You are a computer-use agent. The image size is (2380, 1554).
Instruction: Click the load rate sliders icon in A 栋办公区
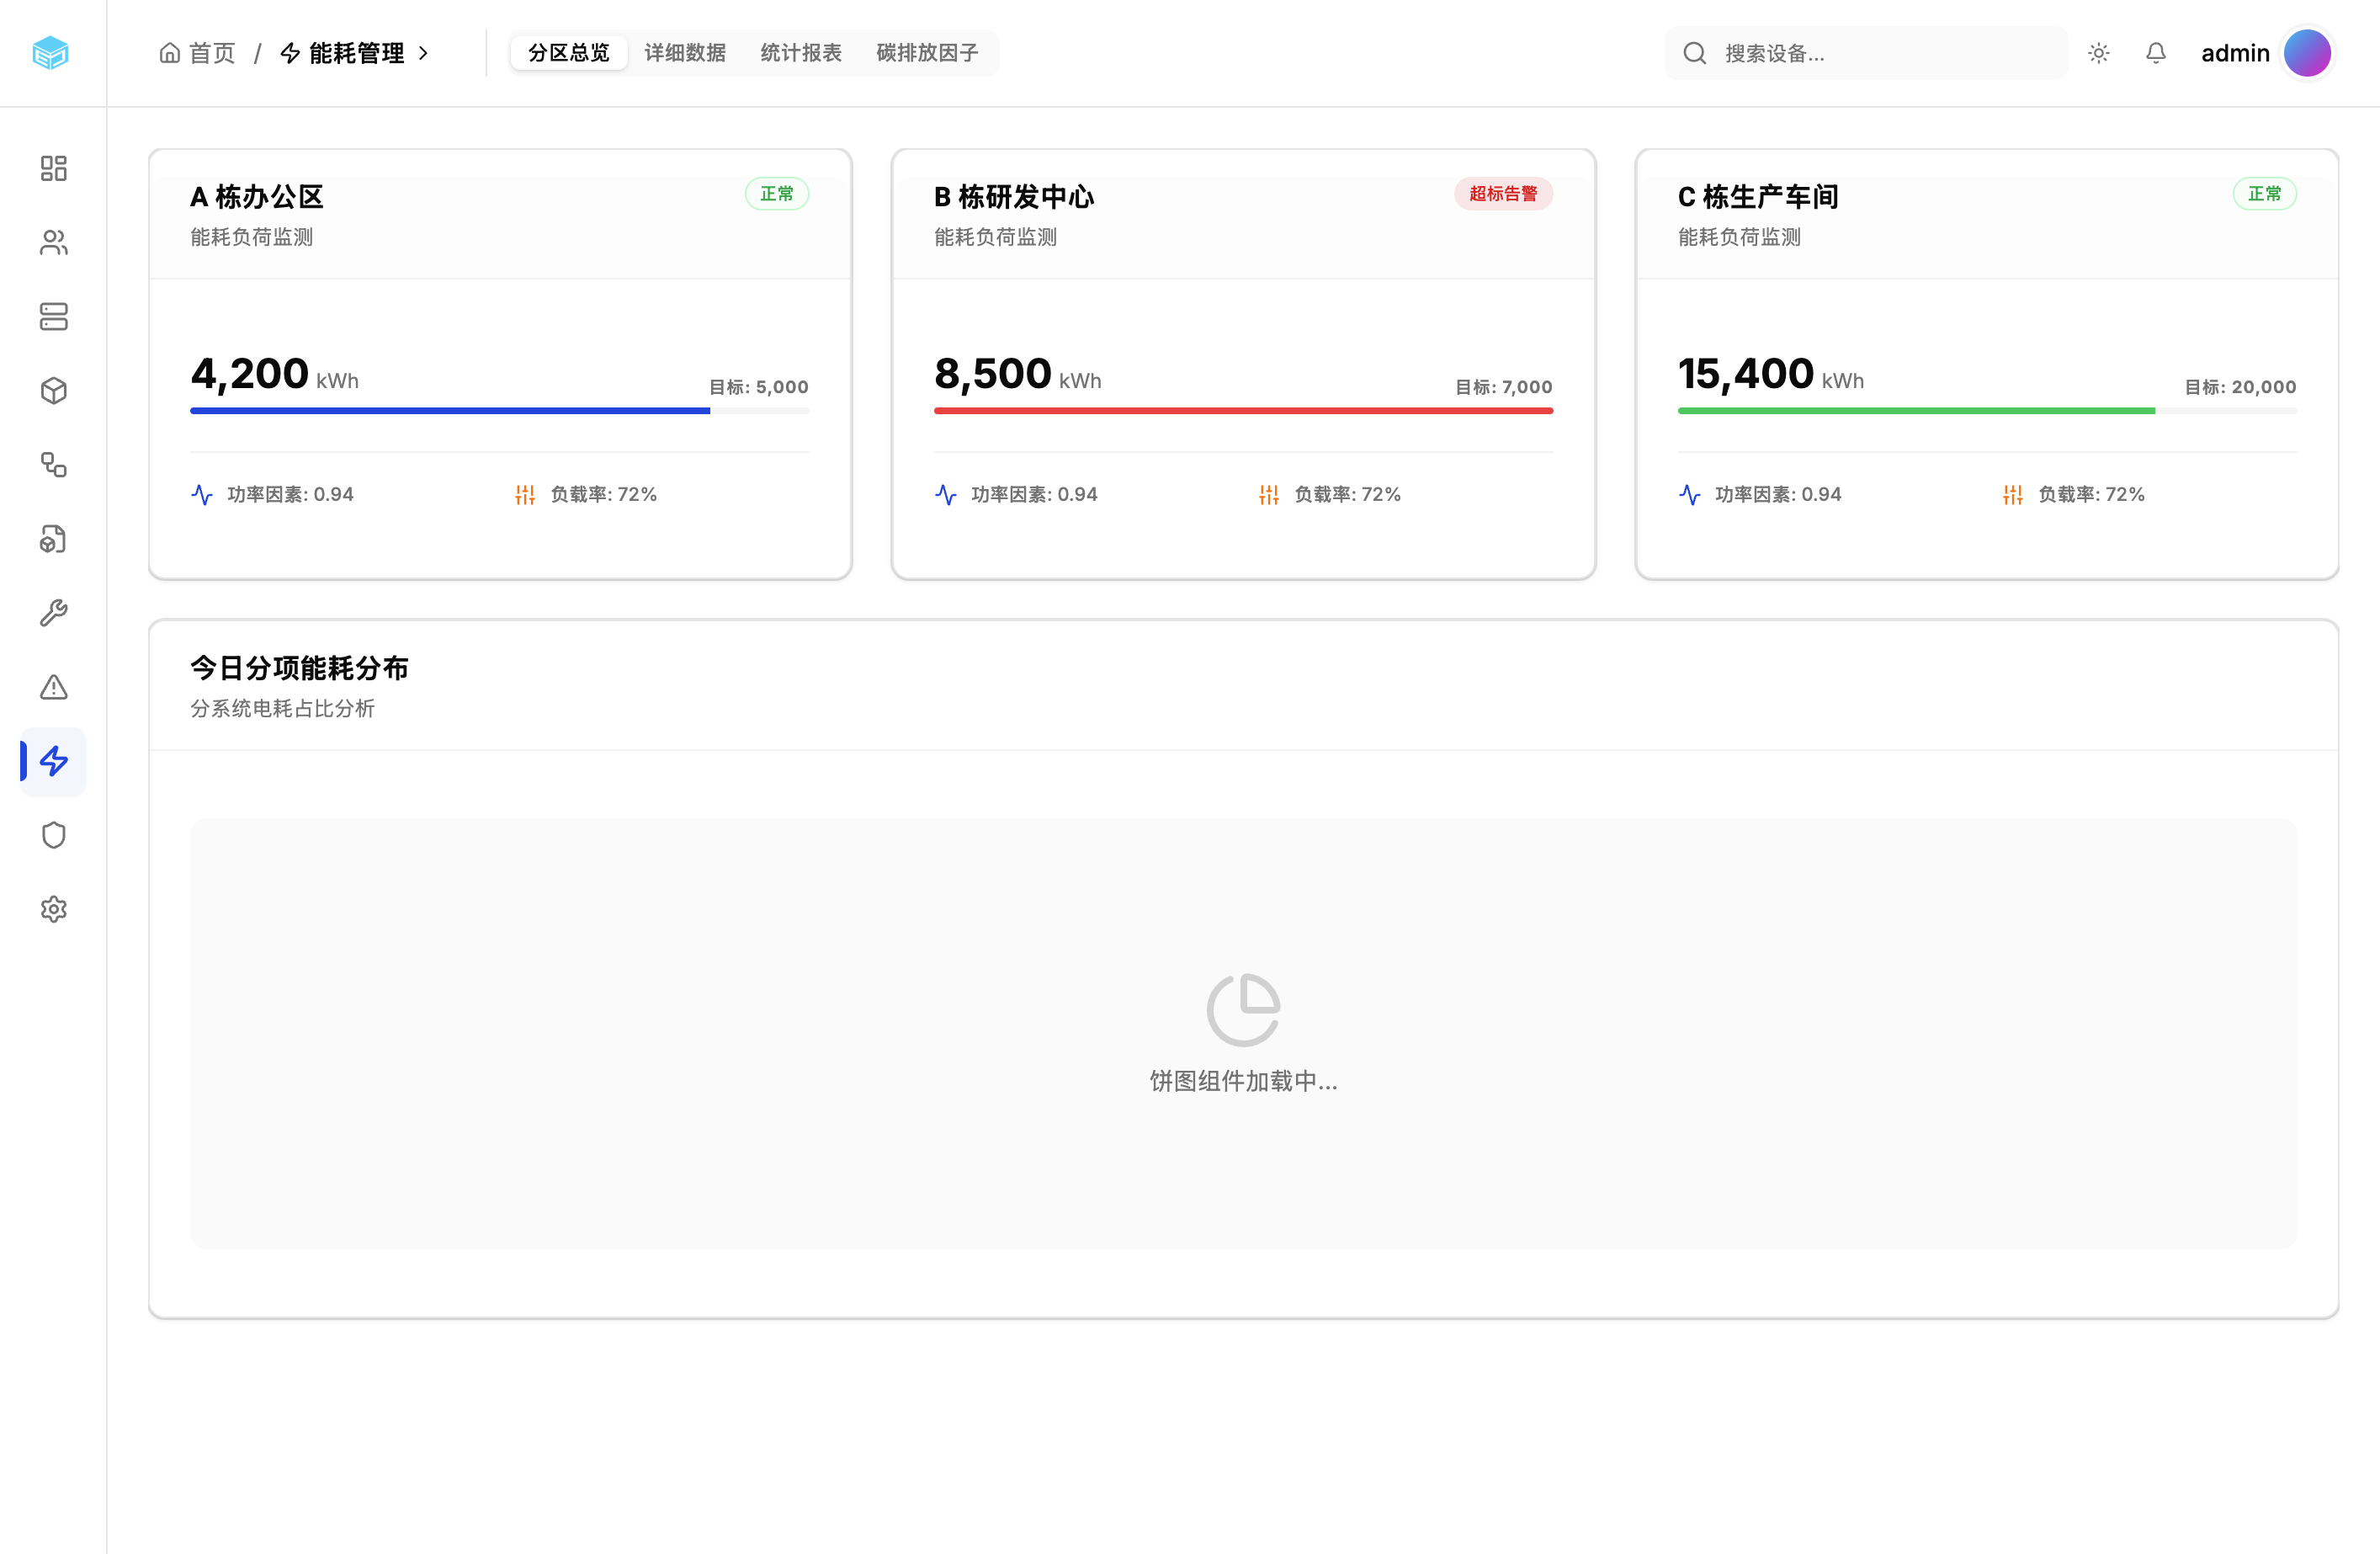pyautogui.click(x=525, y=495)
